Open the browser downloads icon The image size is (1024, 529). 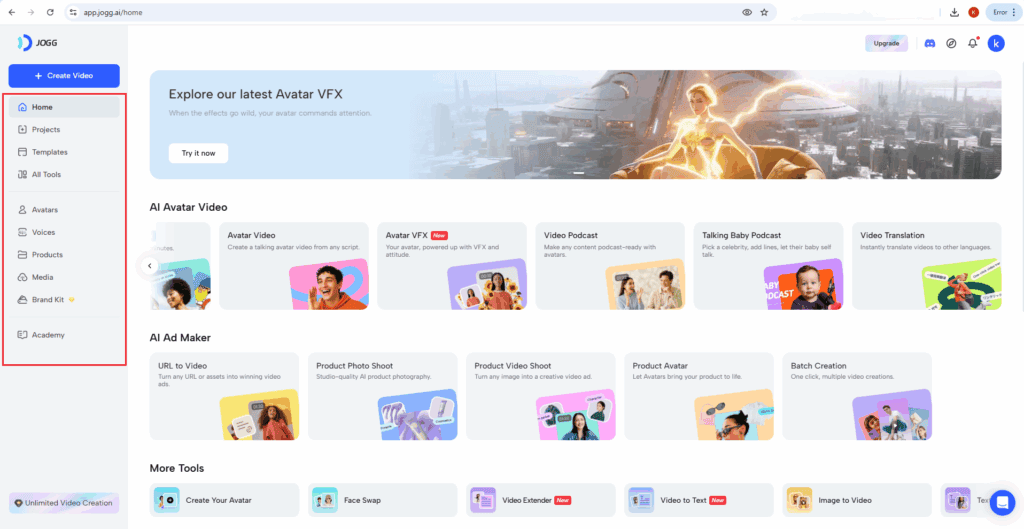(x=954, y=12)
